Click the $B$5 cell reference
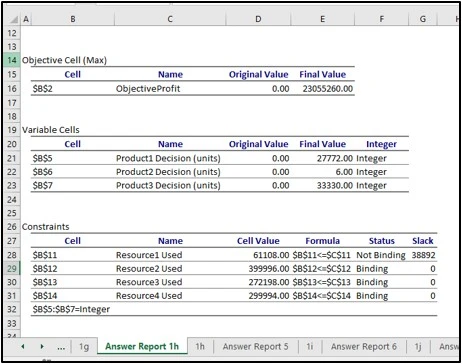462x364 pixels. tap(43, 158)
